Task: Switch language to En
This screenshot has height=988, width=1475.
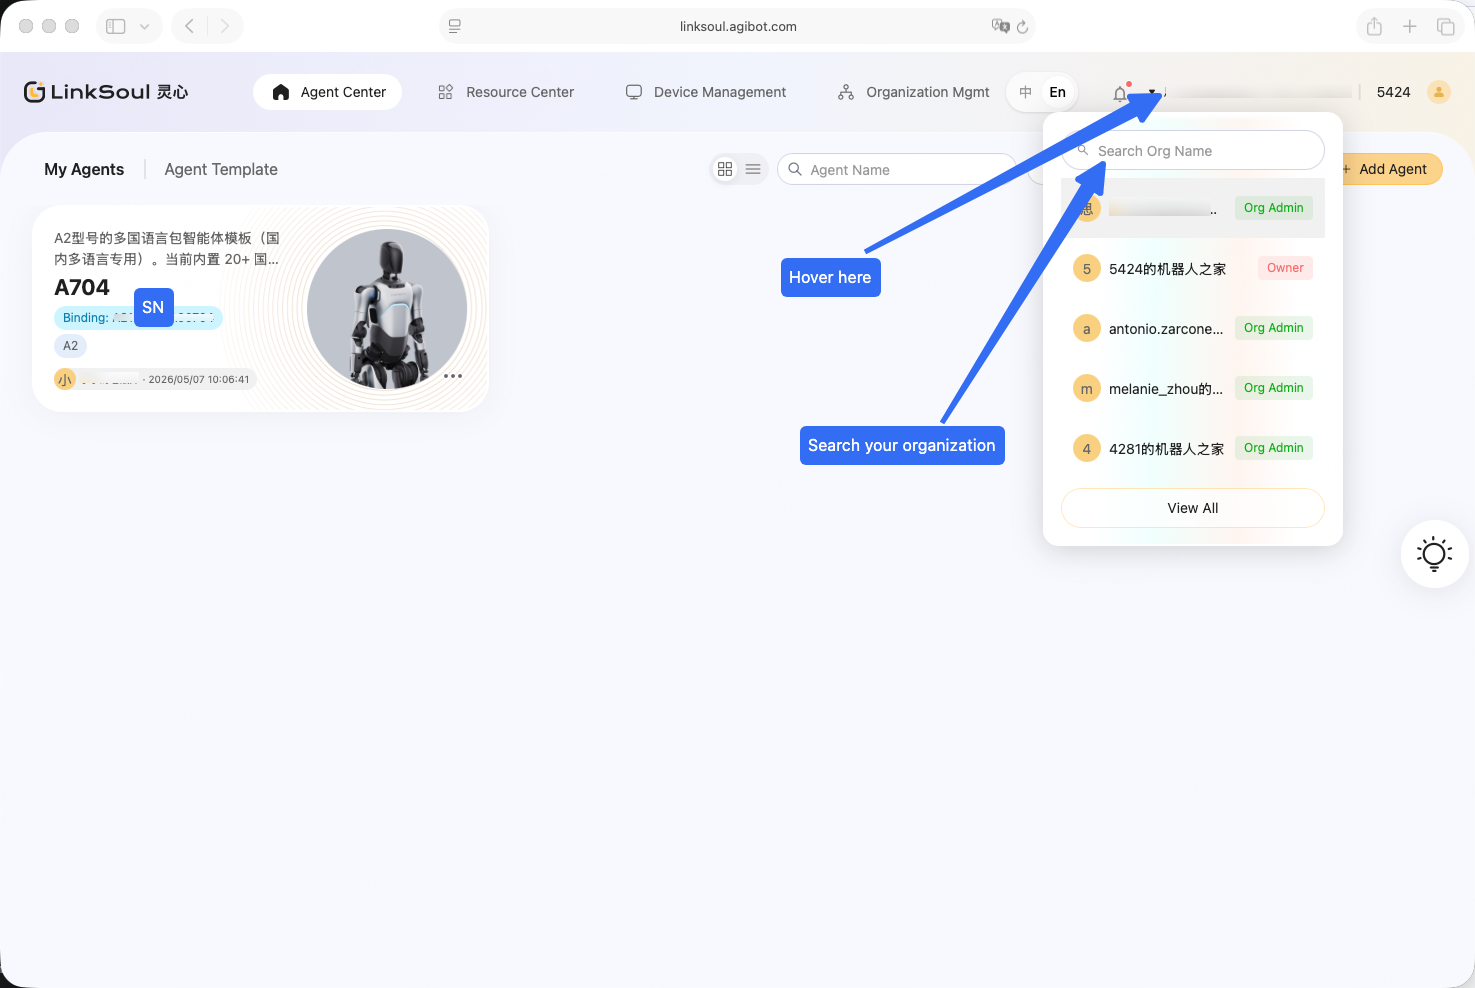Action: pyautogui.click(x=1057, y=92)
